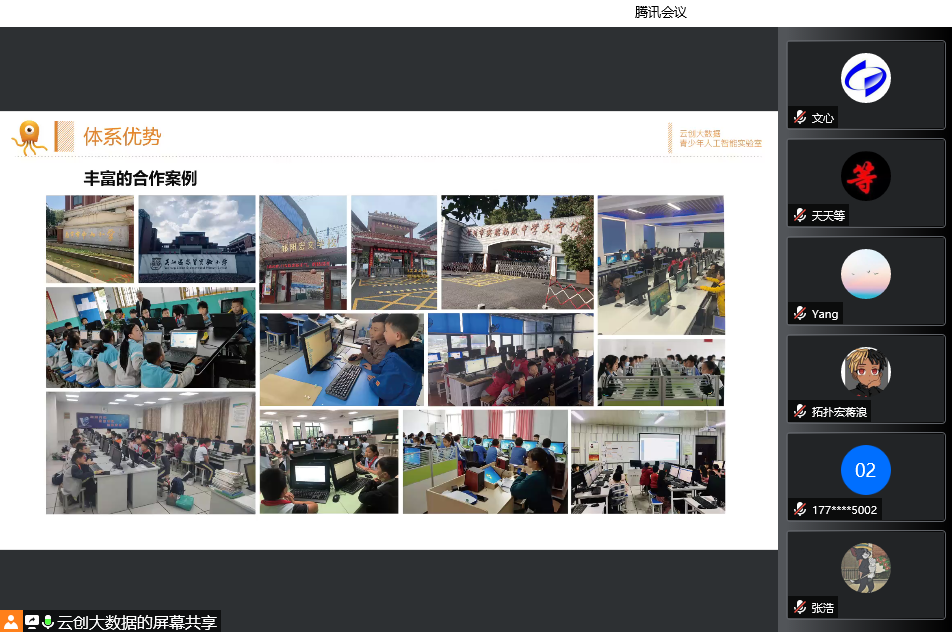
Task: Click the 体系优势 slide heading
Action: [122, 137]
